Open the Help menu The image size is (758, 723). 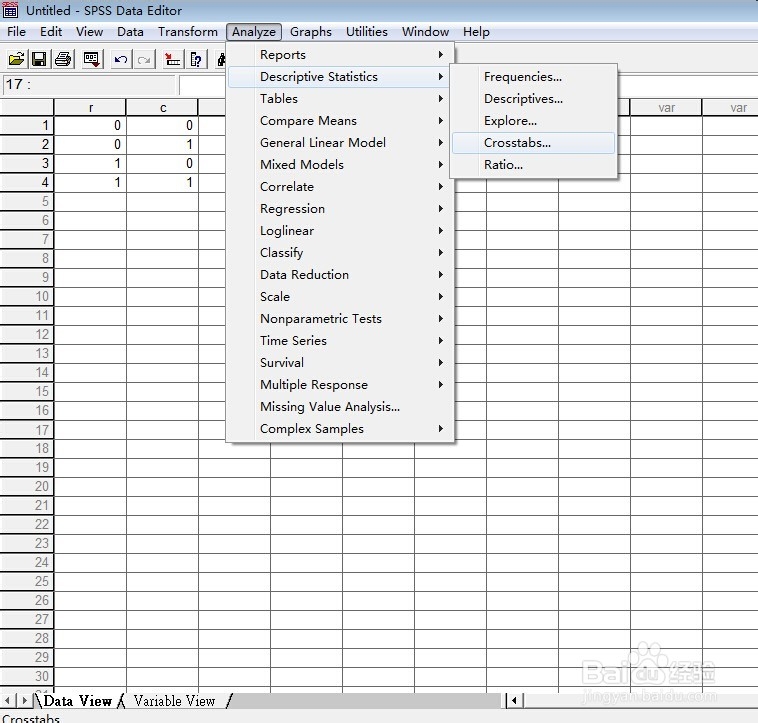click(476, 32)
